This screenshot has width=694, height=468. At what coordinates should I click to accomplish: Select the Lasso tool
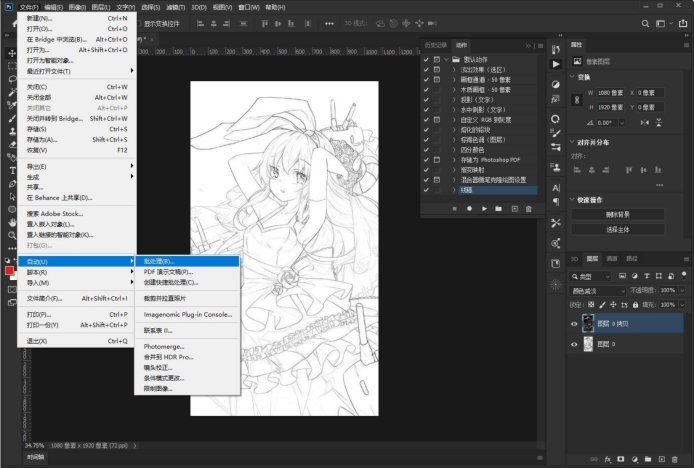(x=12, y=79)
